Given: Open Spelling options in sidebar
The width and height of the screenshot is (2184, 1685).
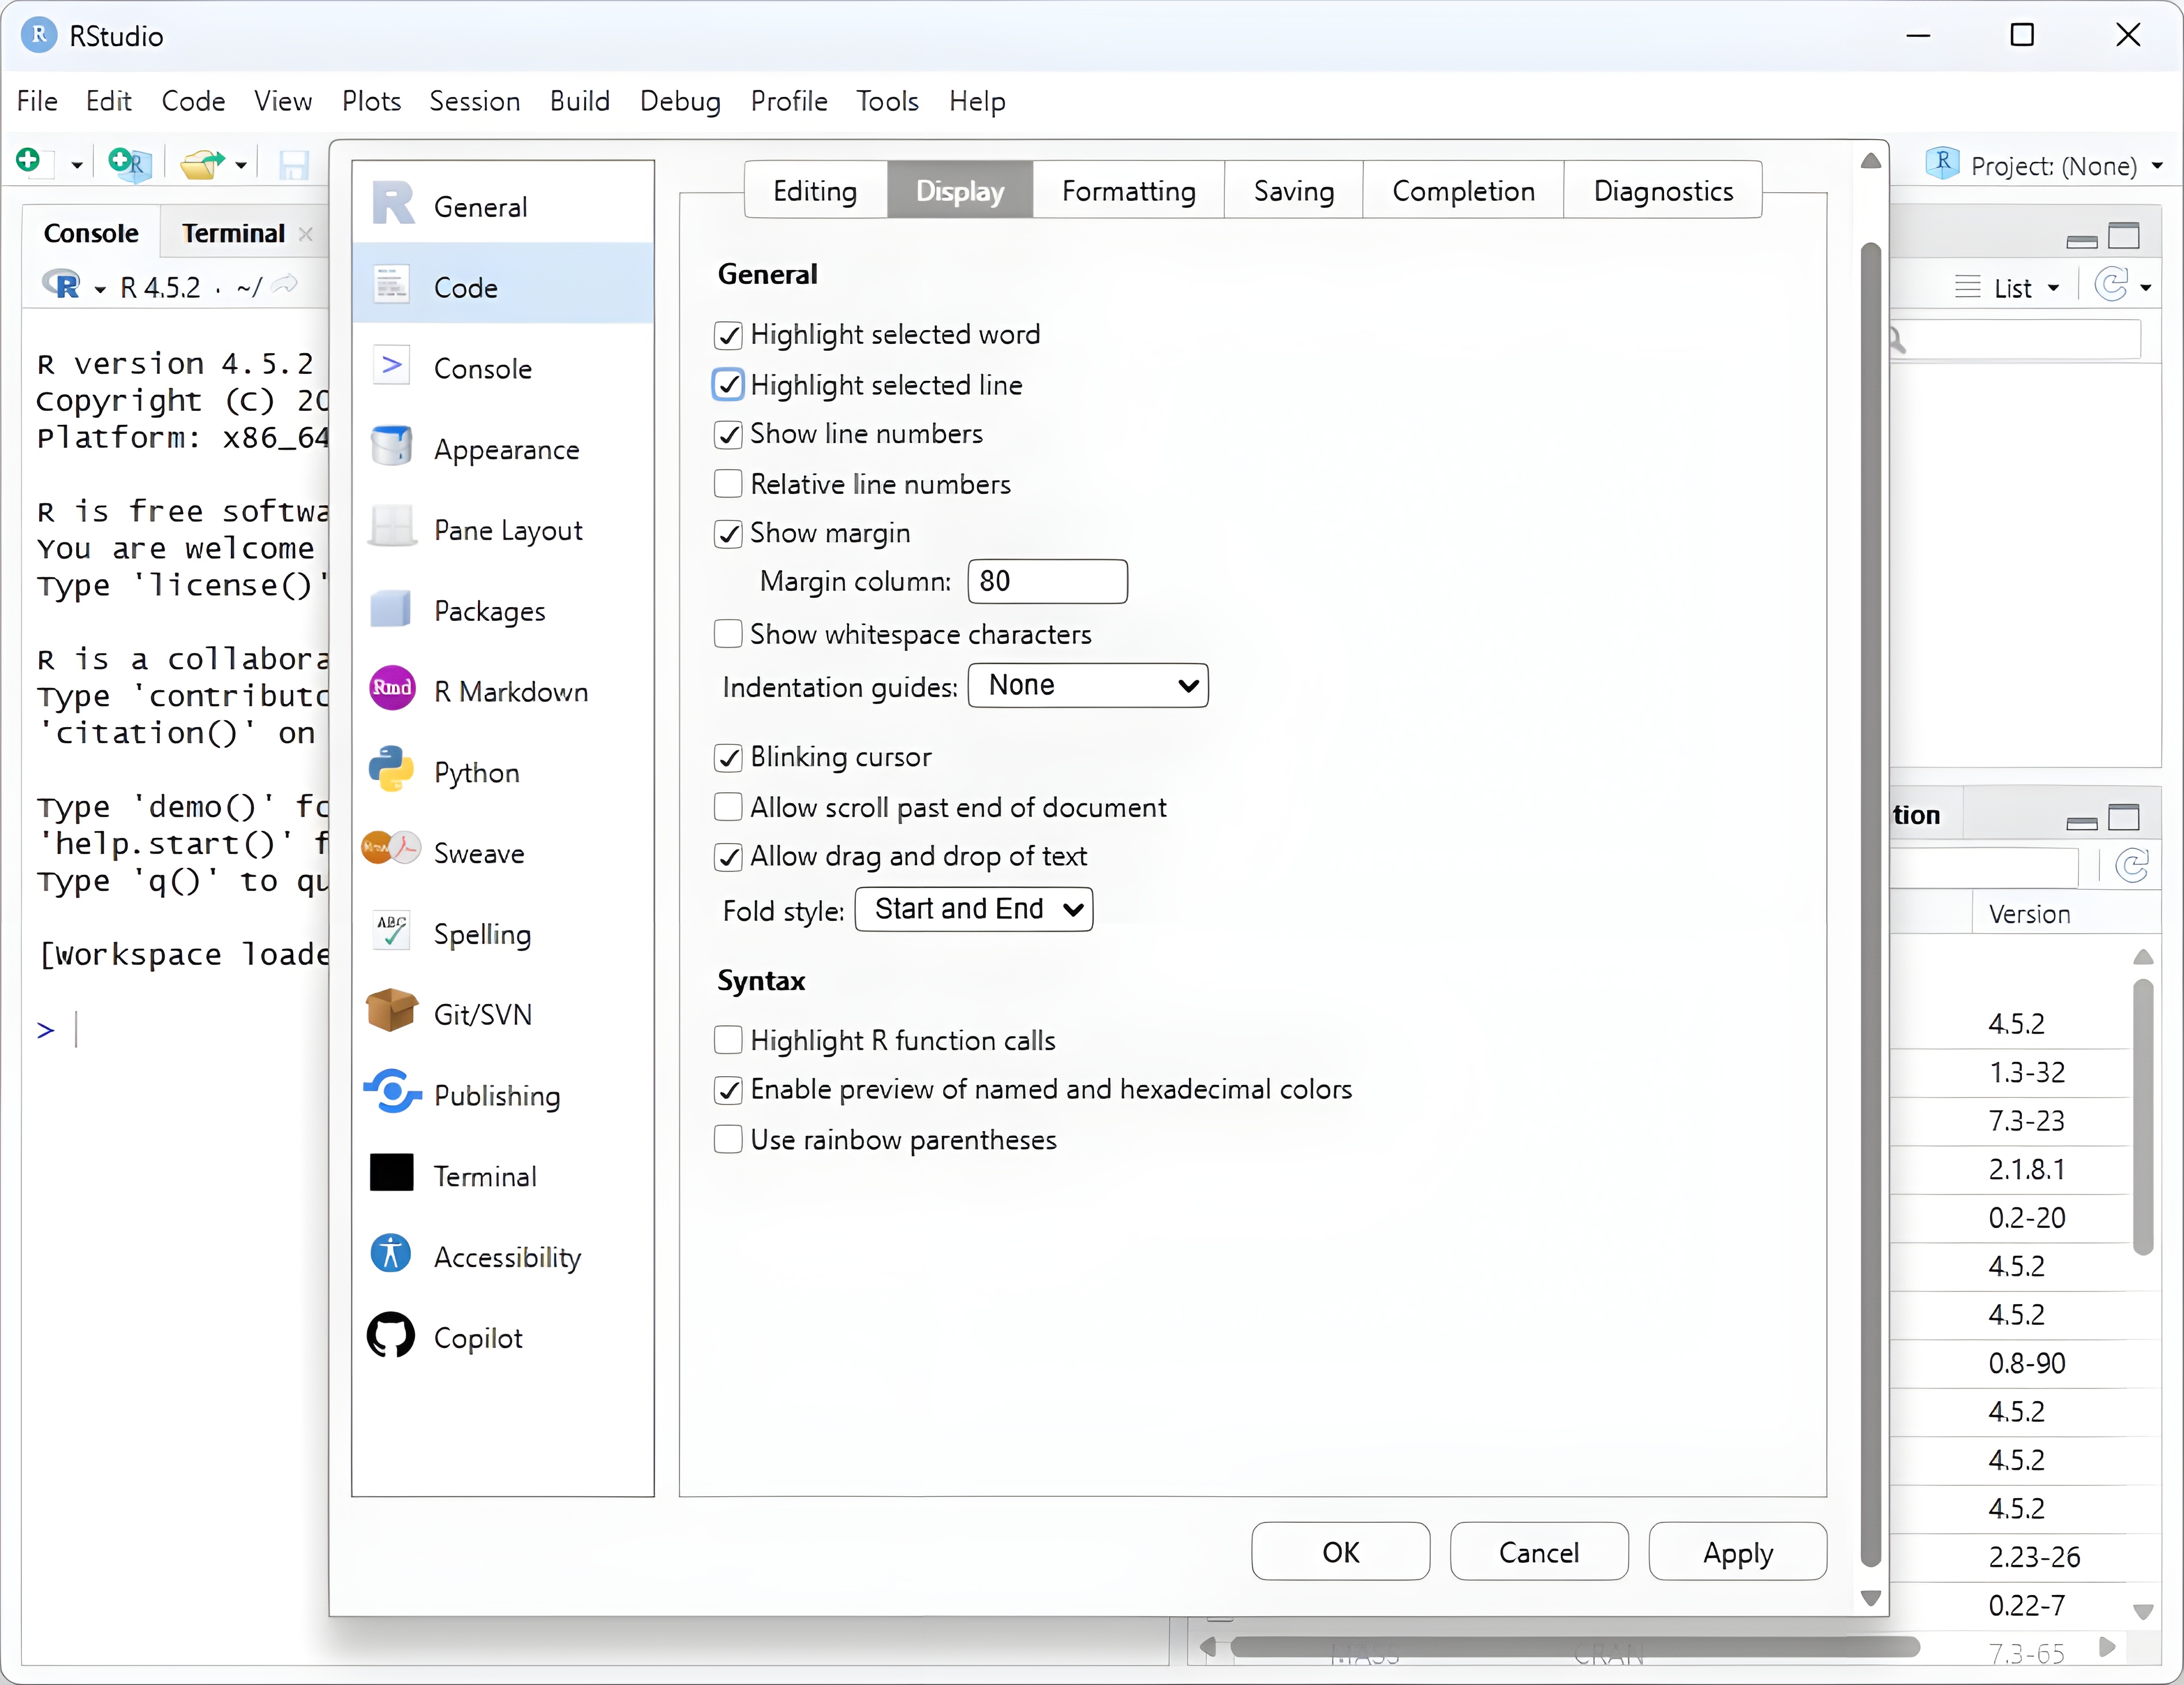Looking at the screenshot, I should pyautogui.click(x=482, y=933).
